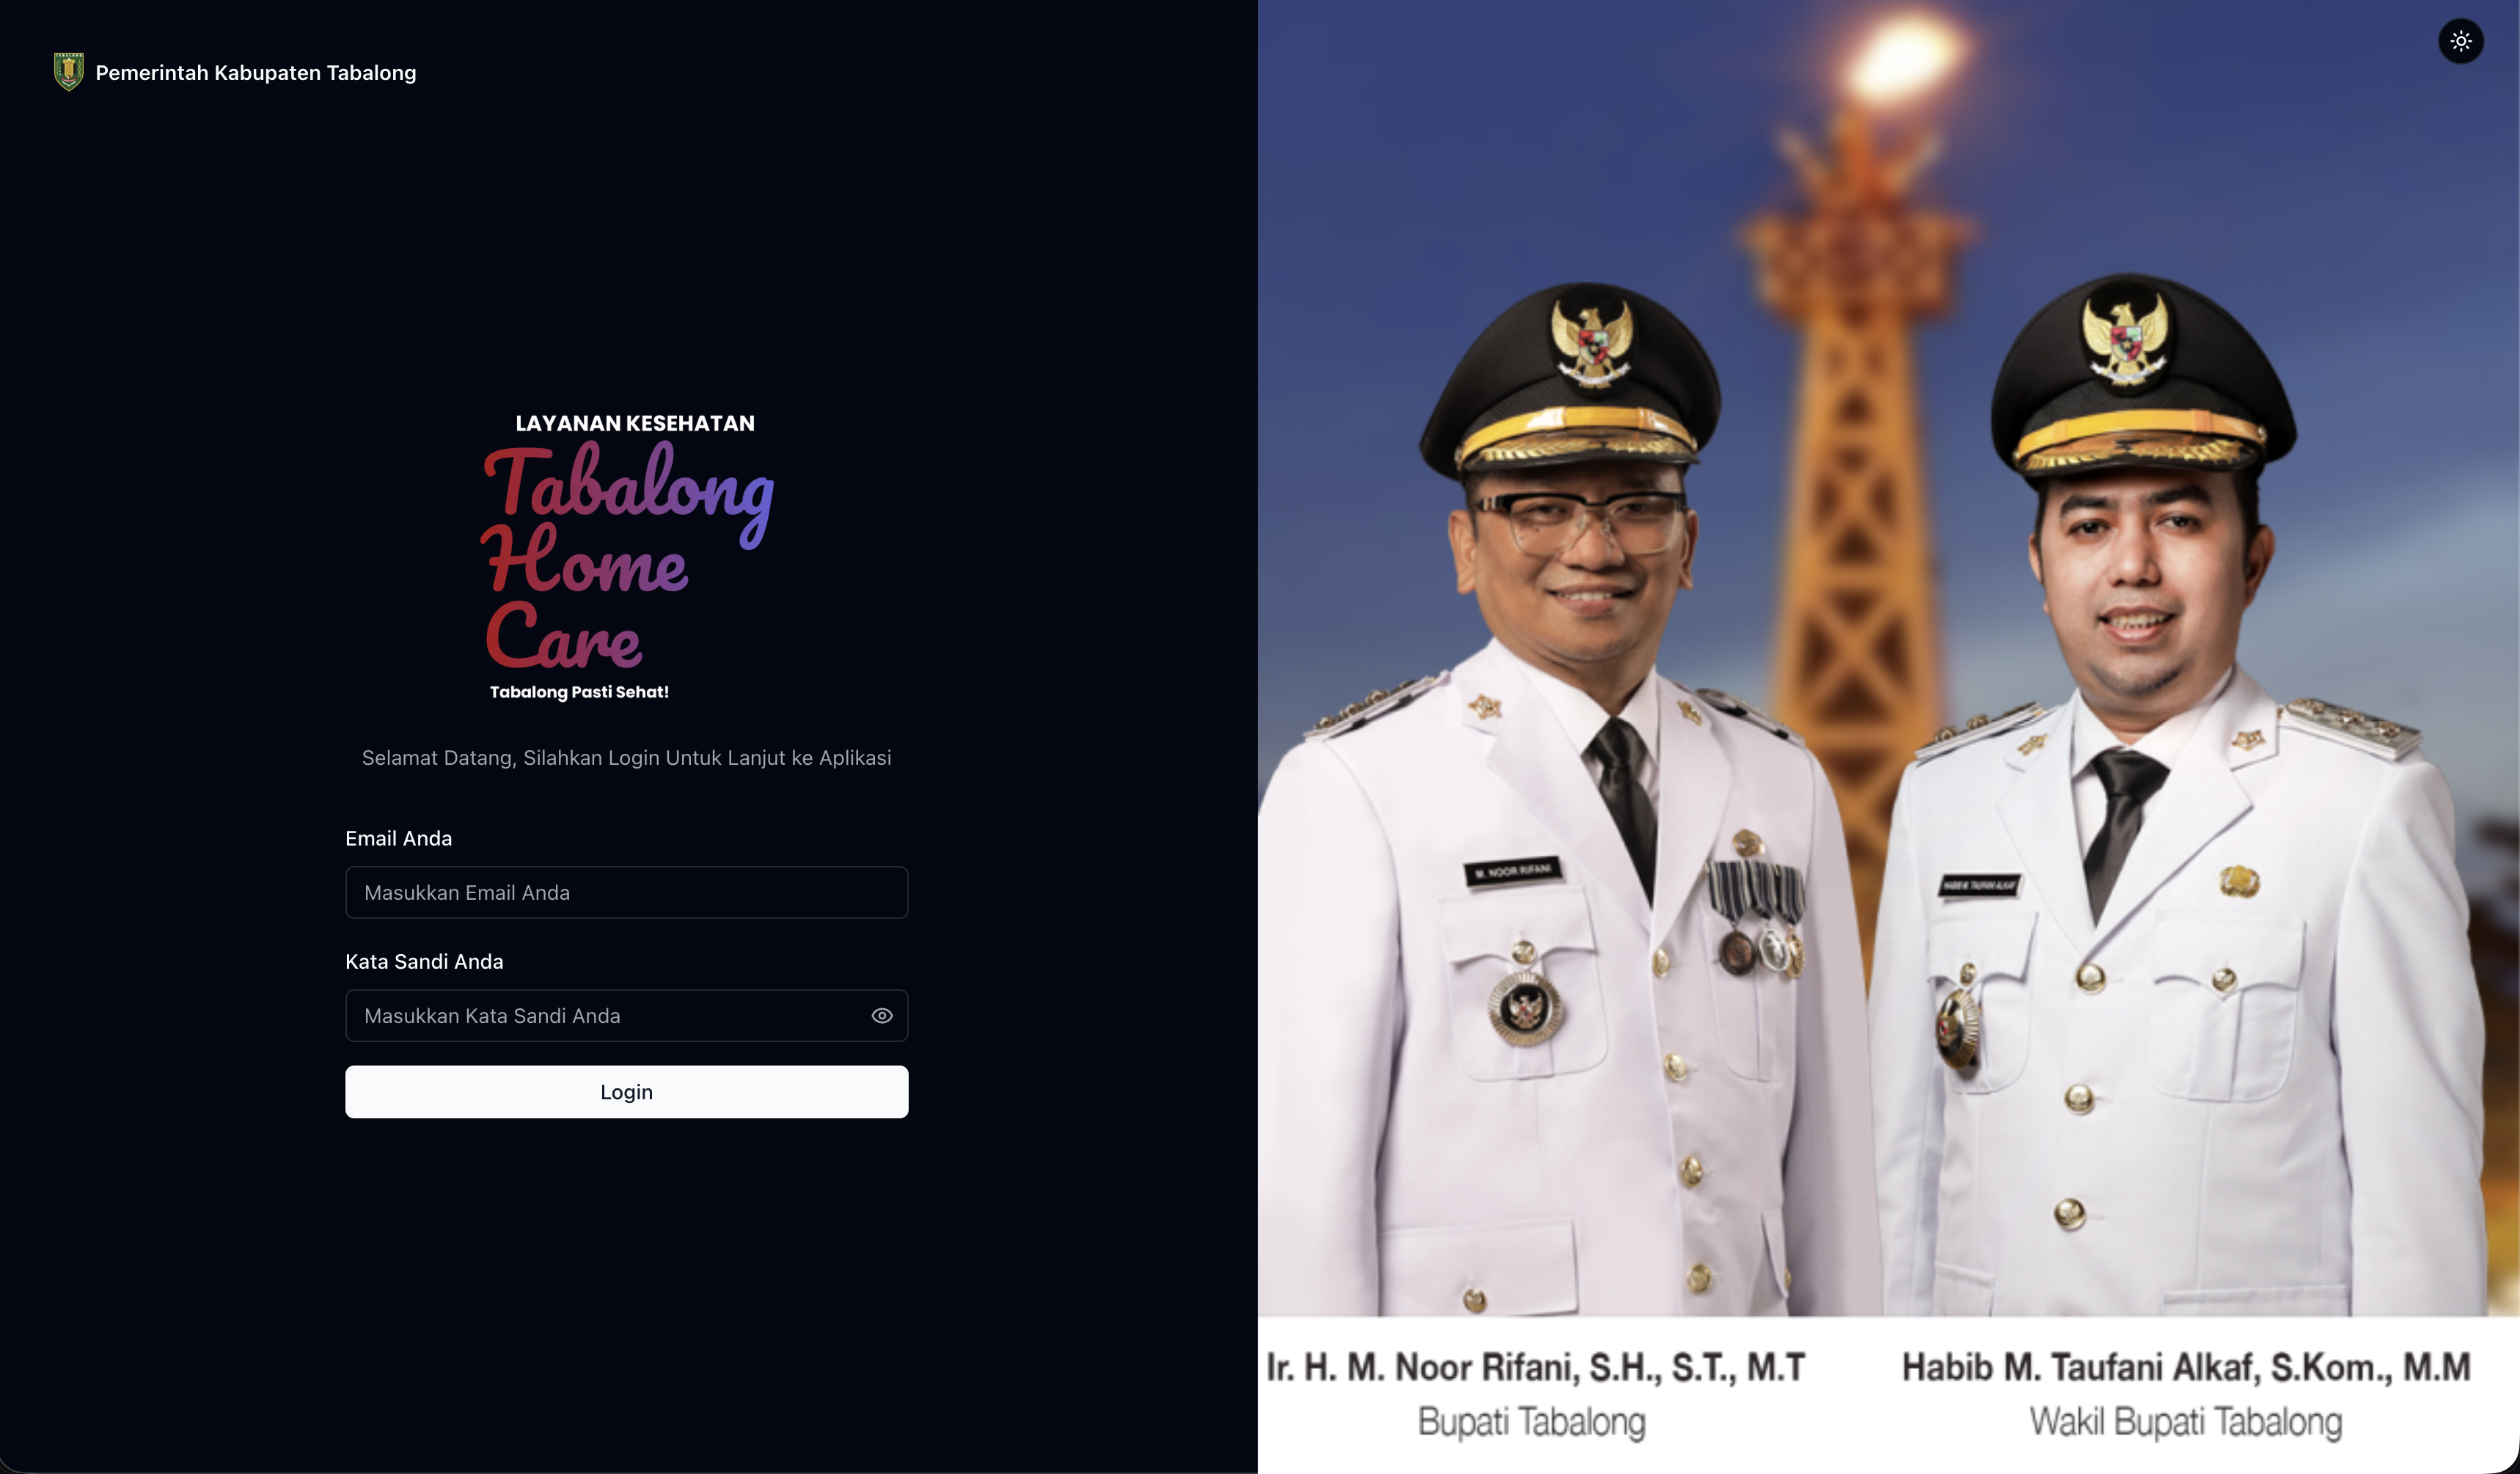Image resolution: width=2520 pixels, height=1474 pixels.
Task: Click the Tabalong Home Care script logo
Action: click(x=628, y=556)
